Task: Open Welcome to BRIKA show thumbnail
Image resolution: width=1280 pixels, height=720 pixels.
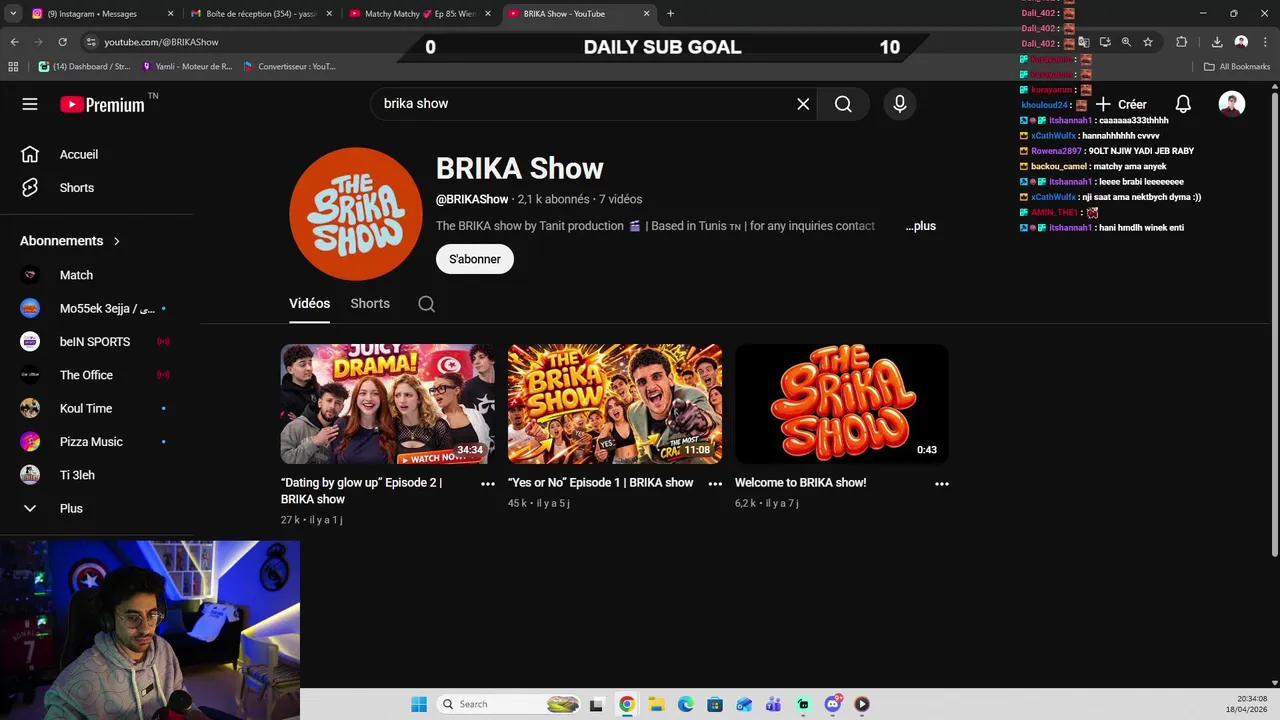Action: (x=842, y=404)
